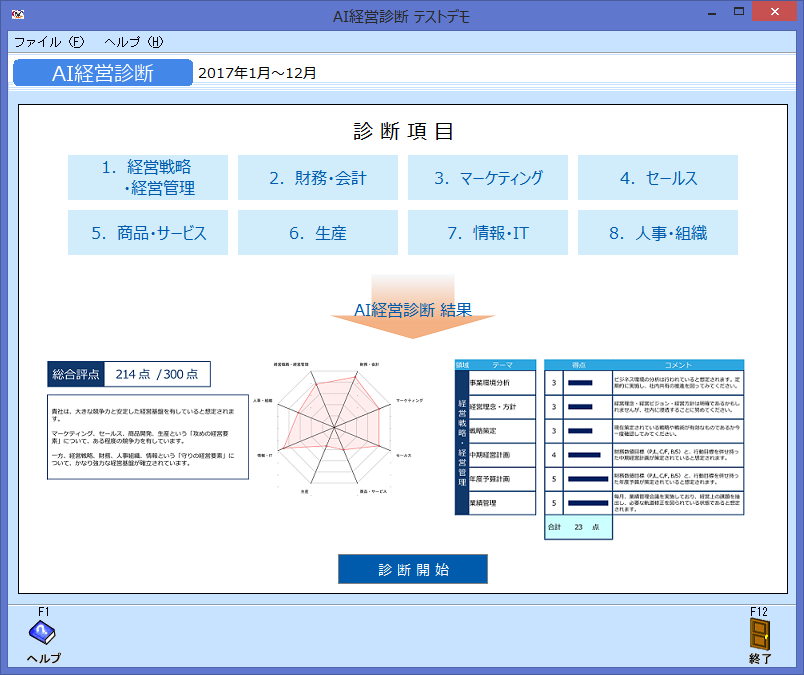Viewport: 804px width, 675px height.
Task: Select the 人事・組織 diagnosis item
Action: click(x=657, y=232)
